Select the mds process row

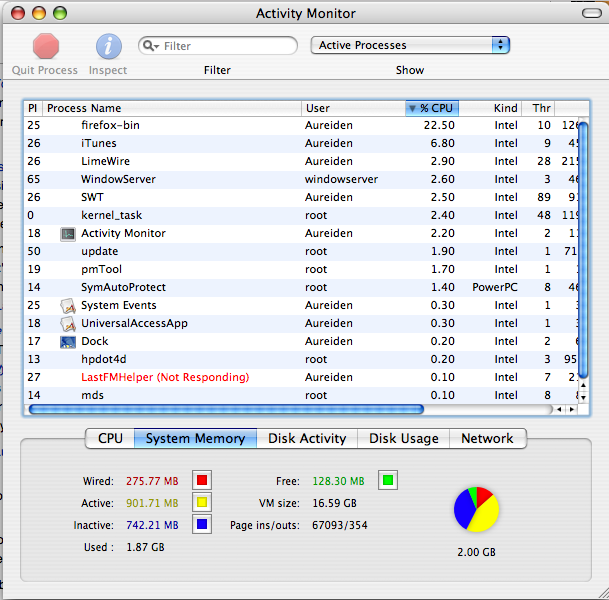coord(301,395)
